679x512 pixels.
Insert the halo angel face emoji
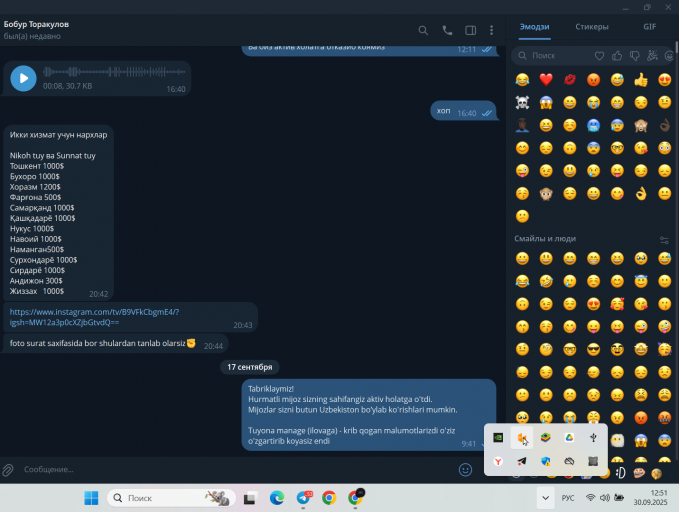pyautogui.click(x=641, y=282)
